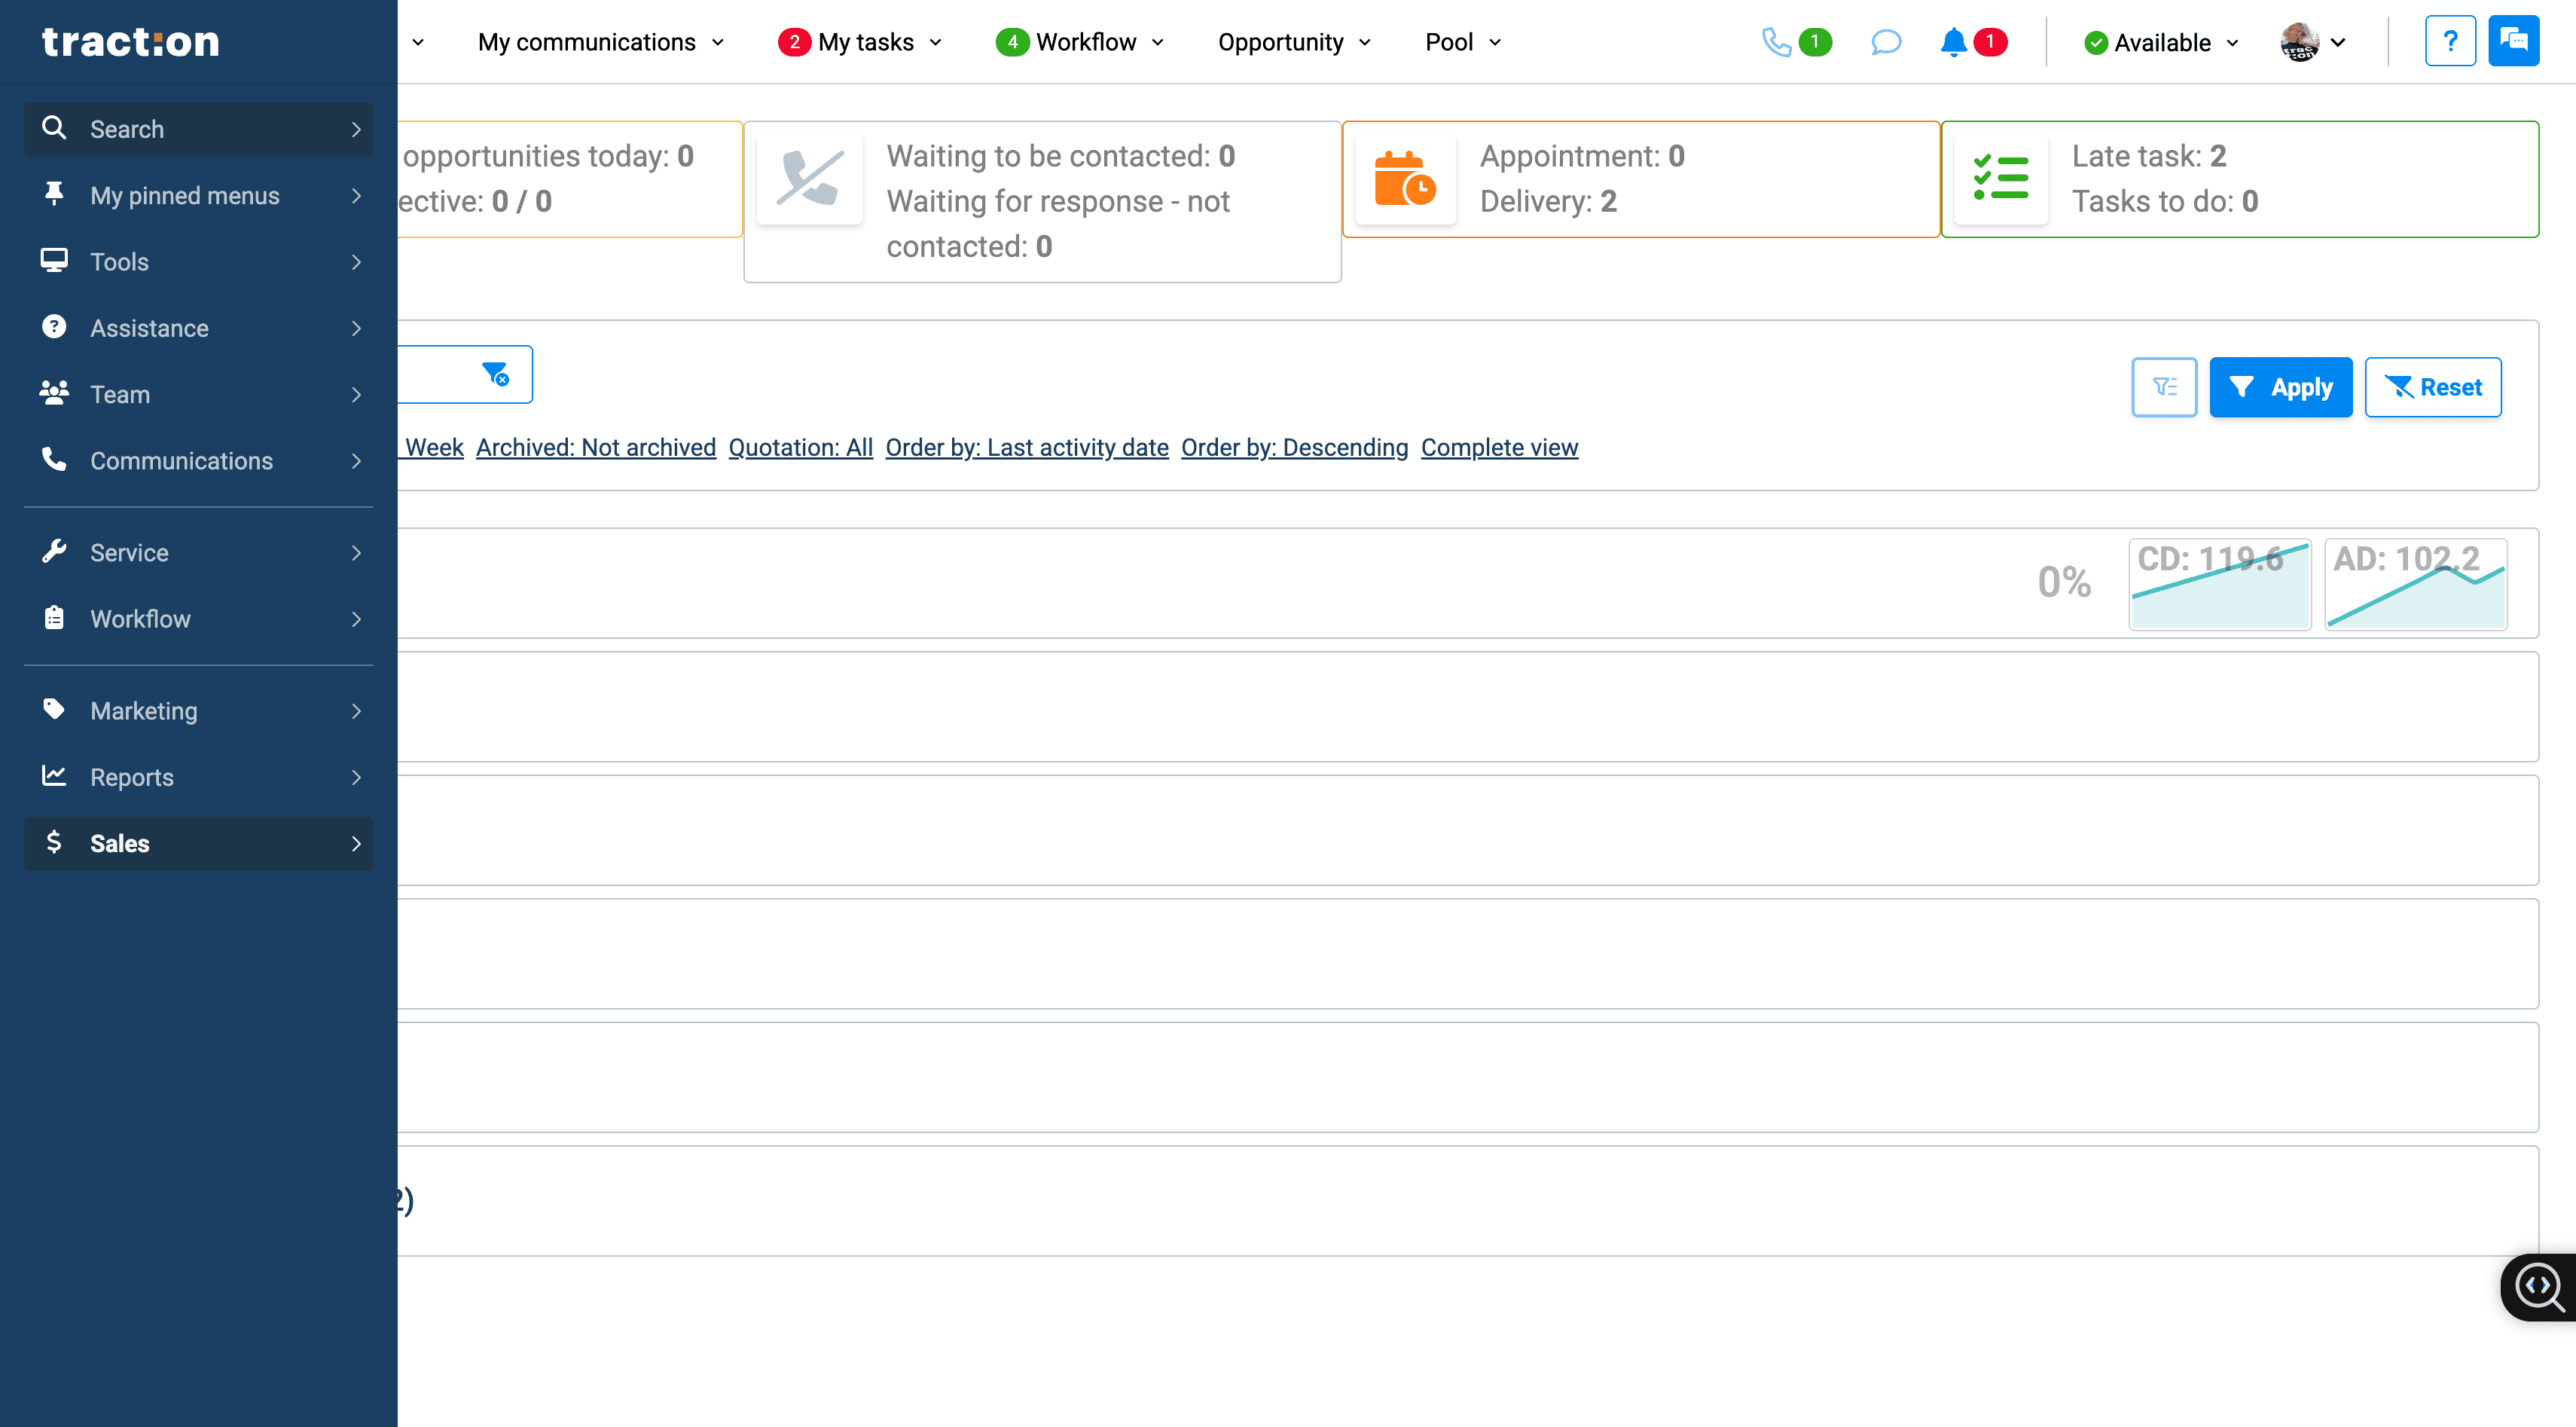2576x1427 pixels.
Task: Open the Available status dropdown
Action: [x=2161, y=42]
